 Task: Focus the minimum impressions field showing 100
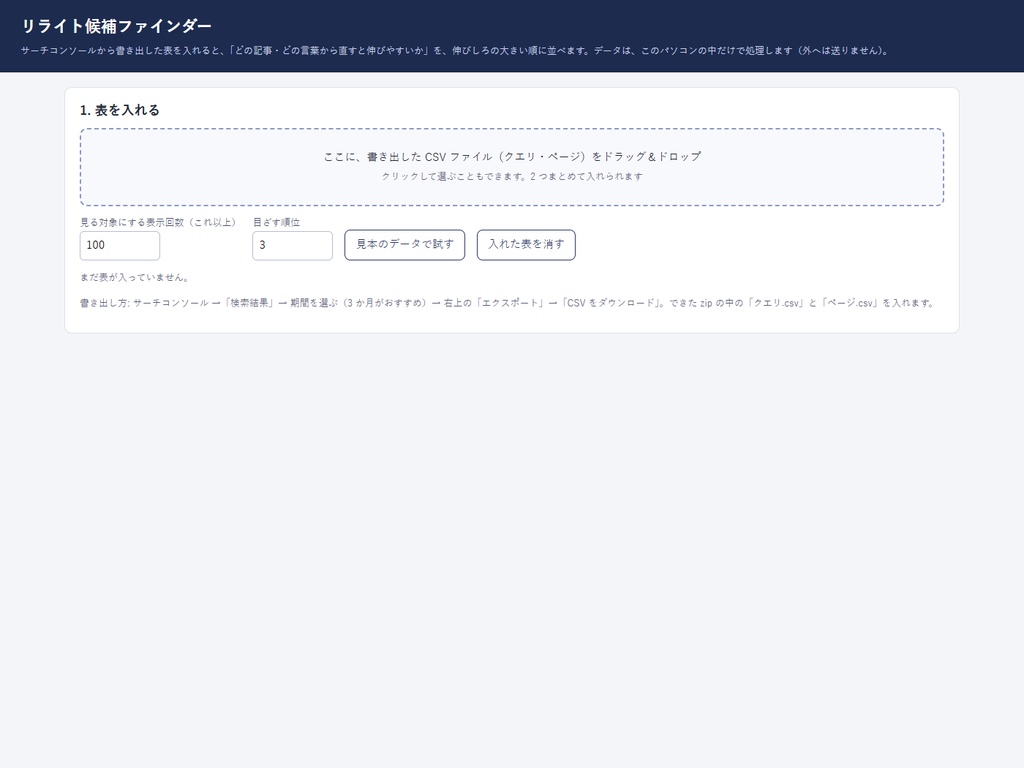(x=120, y=246)
